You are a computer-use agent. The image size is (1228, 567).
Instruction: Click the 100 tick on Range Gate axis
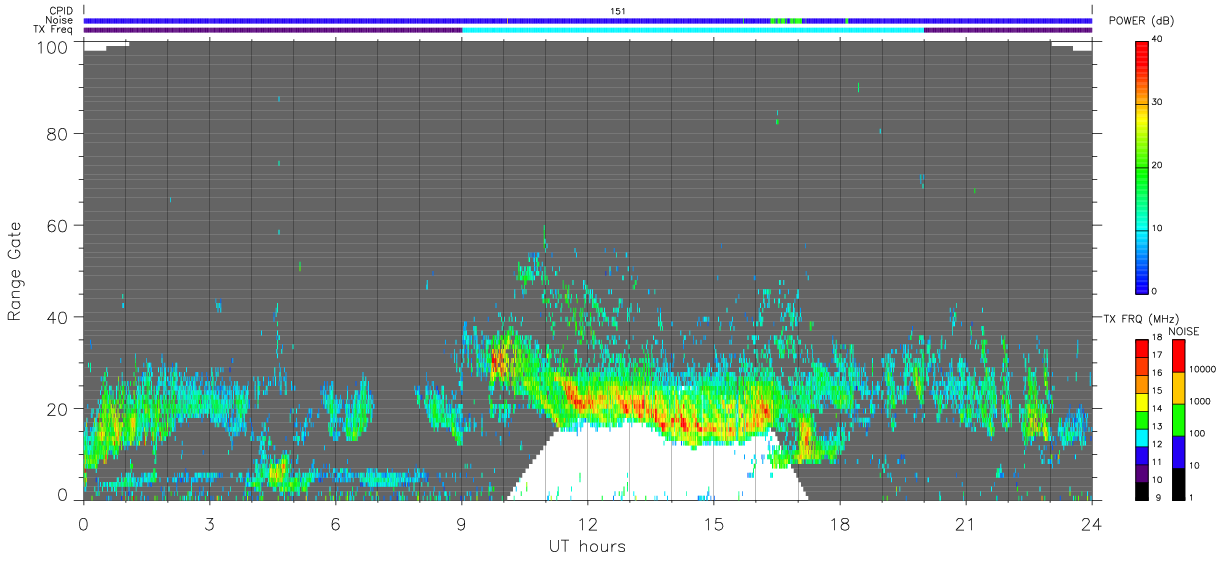[50, 47]
